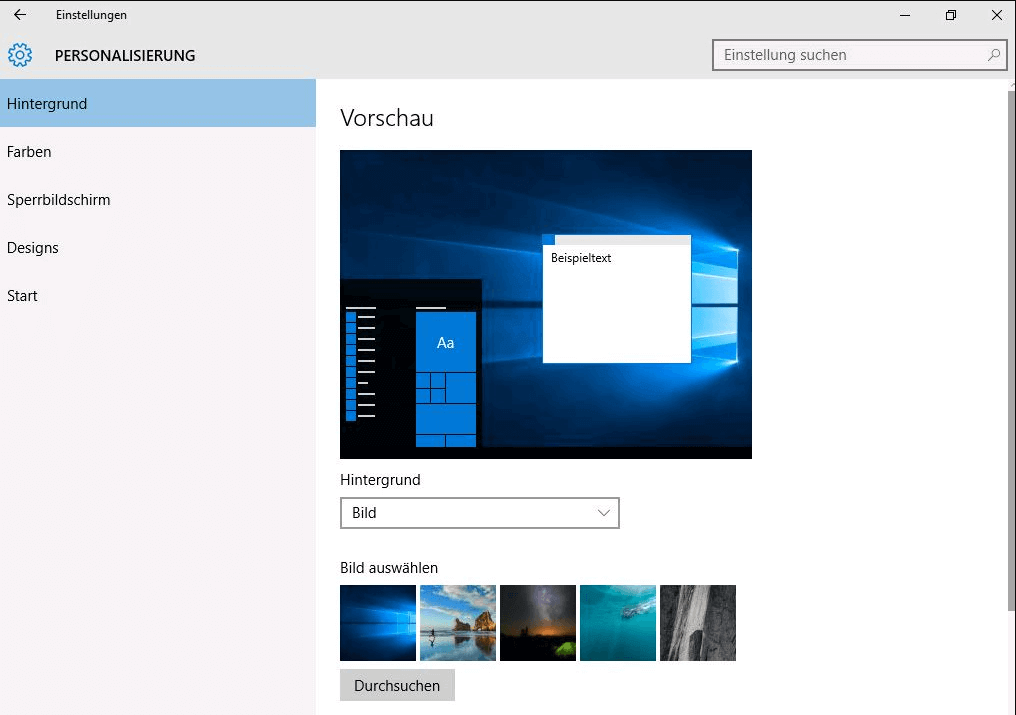The height and width of the screenshot is (715, 1016).
Task: Choose the beach rocks wallpaper thumbnail
Action: 457,623
